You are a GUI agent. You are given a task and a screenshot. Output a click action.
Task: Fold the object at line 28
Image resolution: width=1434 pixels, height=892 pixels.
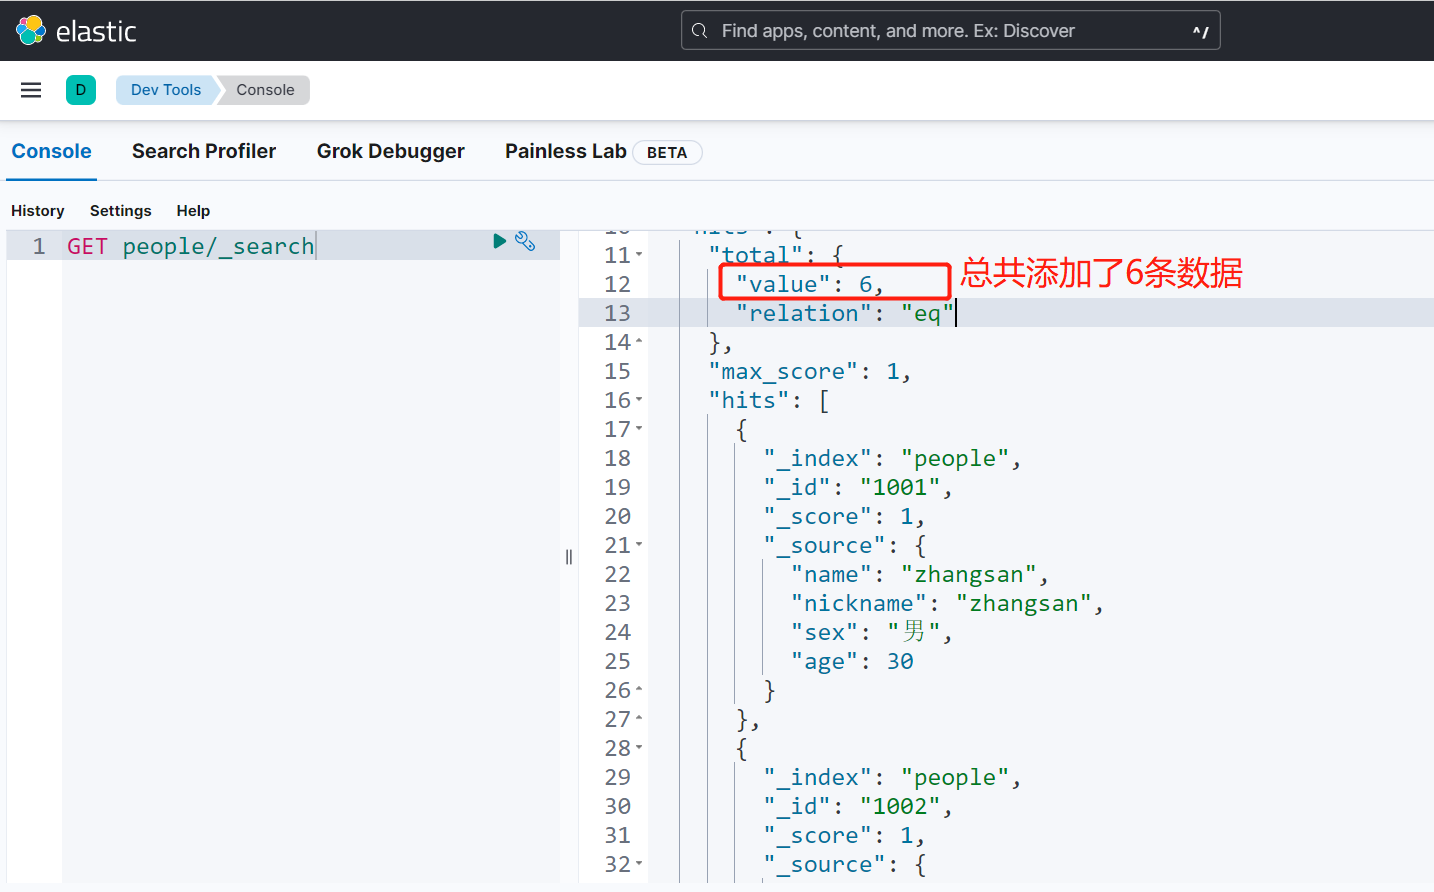(x=640, y=748)
